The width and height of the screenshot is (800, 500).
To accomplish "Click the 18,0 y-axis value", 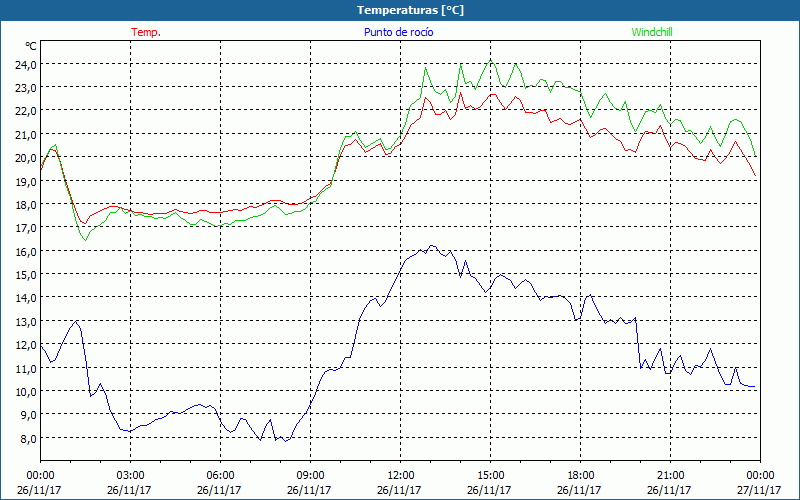I will (x=27, y=205).
